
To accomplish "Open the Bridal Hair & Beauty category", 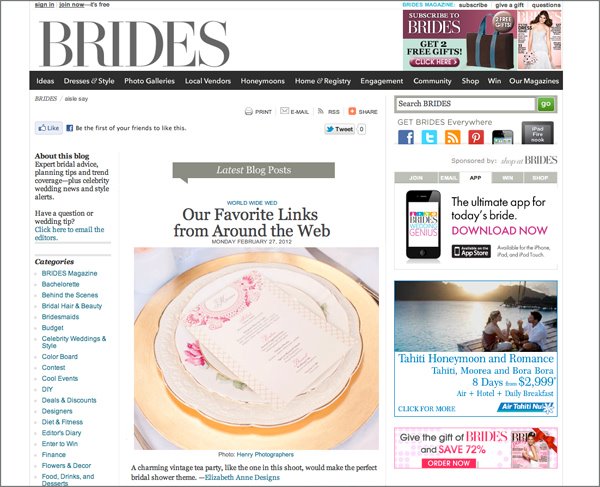I will [x=72, y=306].
